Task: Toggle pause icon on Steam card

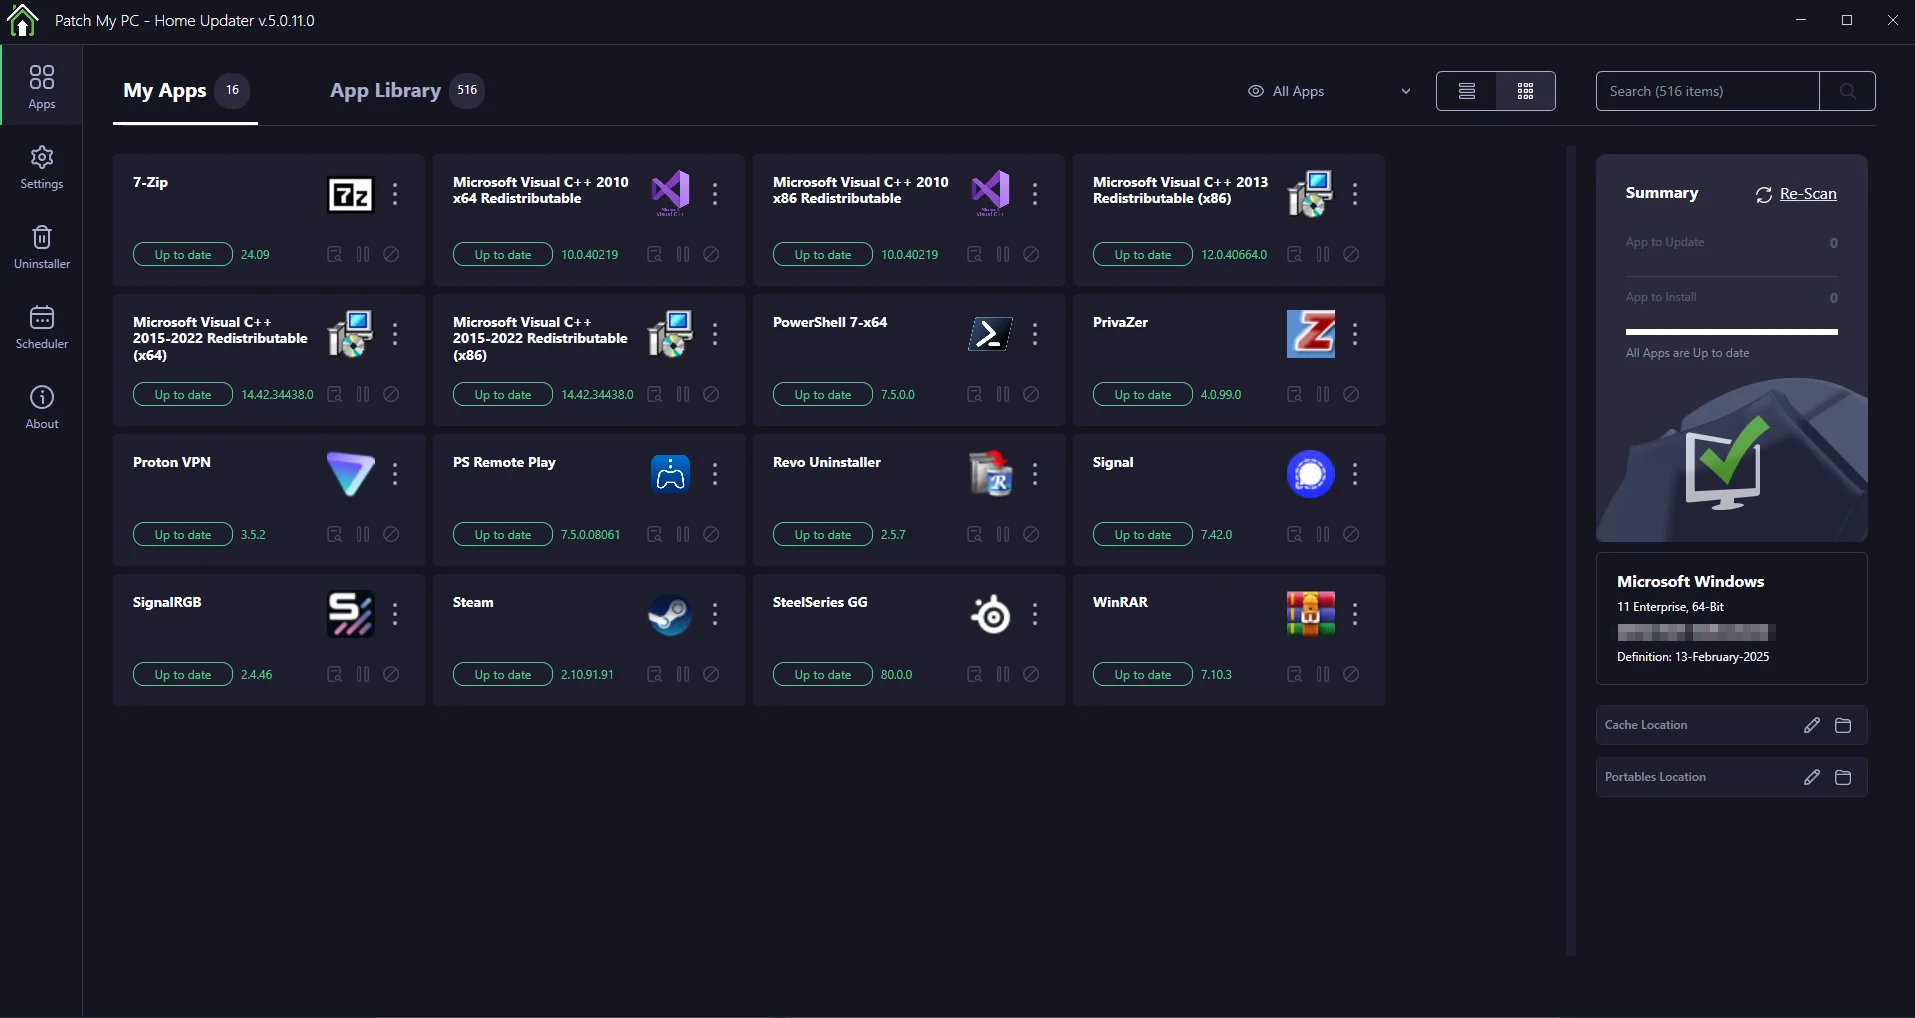Action: point(683,675)
